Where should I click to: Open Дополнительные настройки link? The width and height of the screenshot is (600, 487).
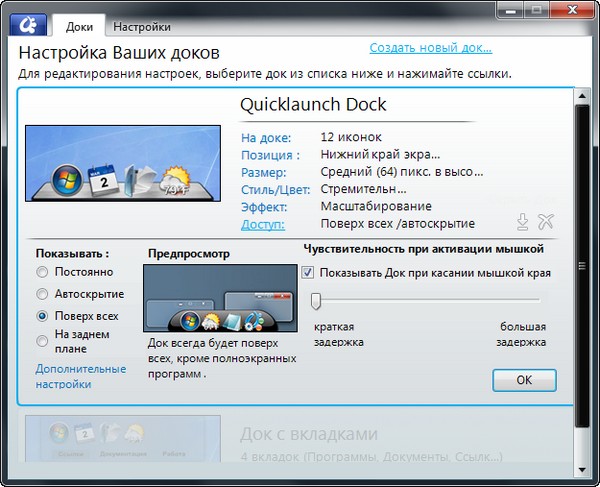[81, 376]
